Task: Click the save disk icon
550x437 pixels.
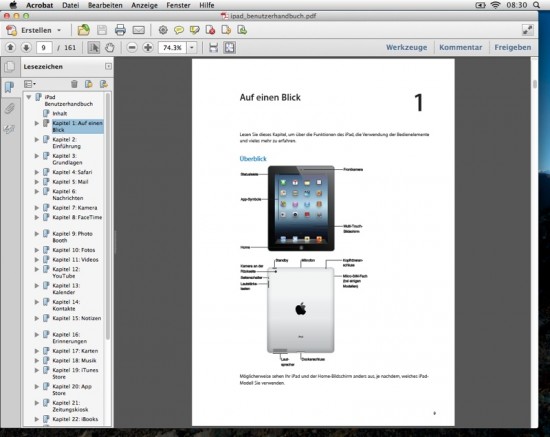Action: click(x=102, y=30)
